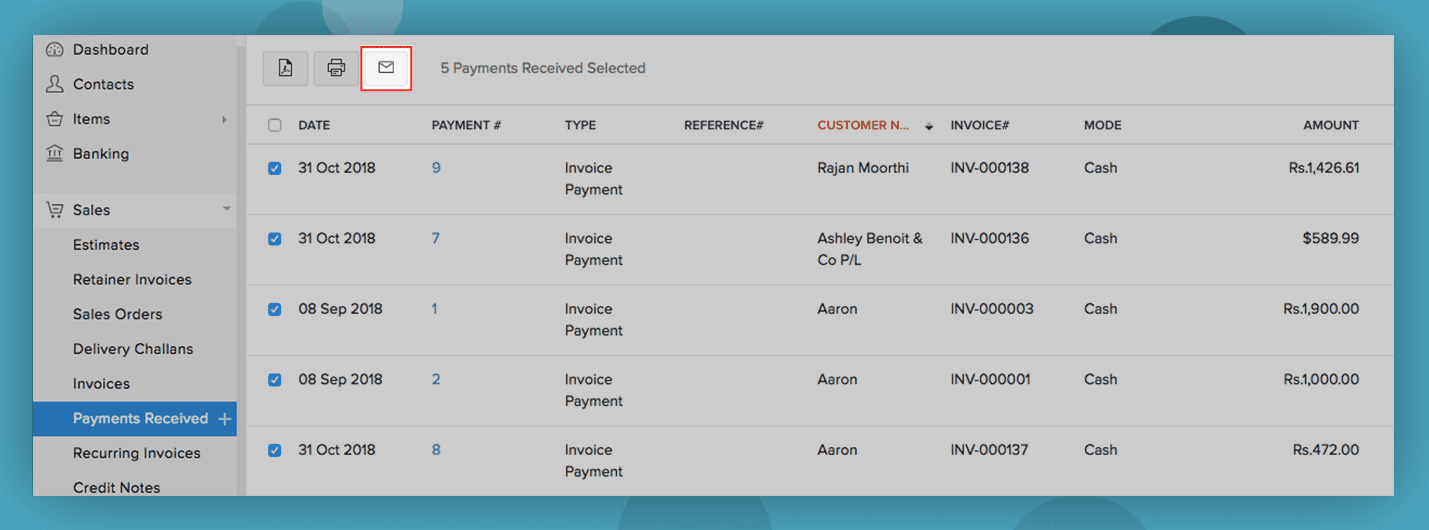Email the selected payments
This screenshot has height=530, width=1429.
click(x=386, y=68)
